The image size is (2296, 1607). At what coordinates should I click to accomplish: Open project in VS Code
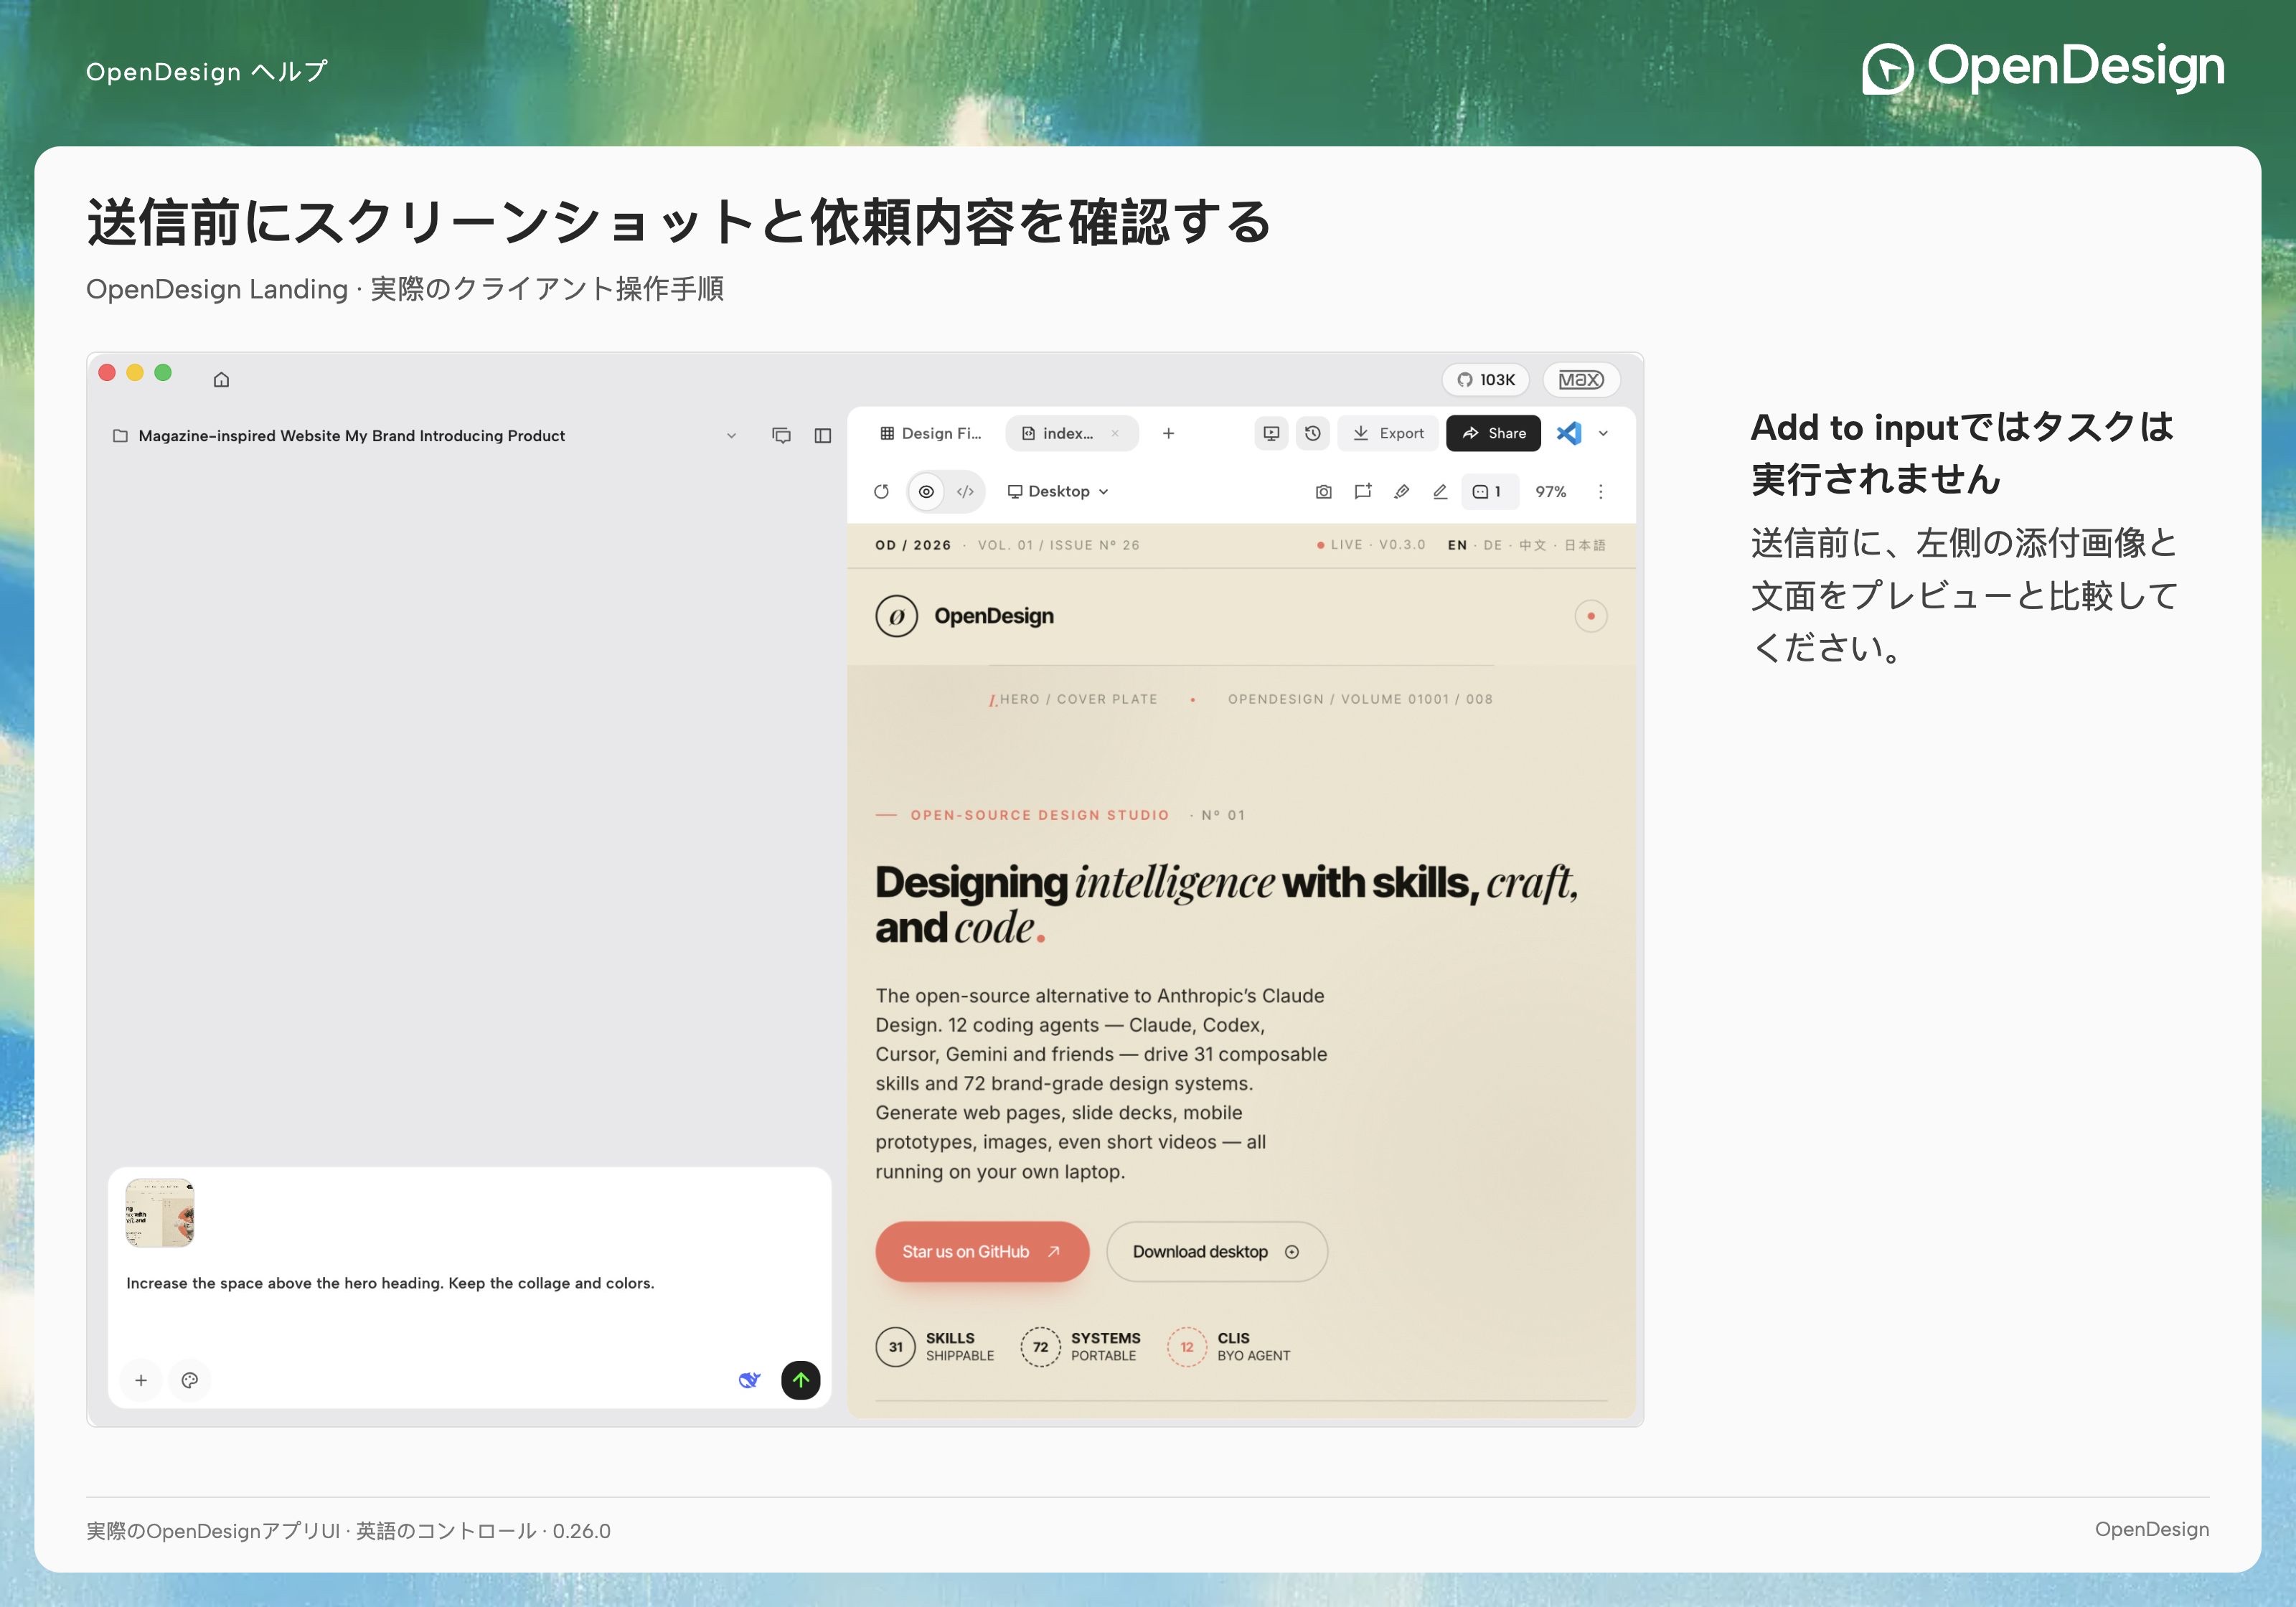(x=1569, y=434)
